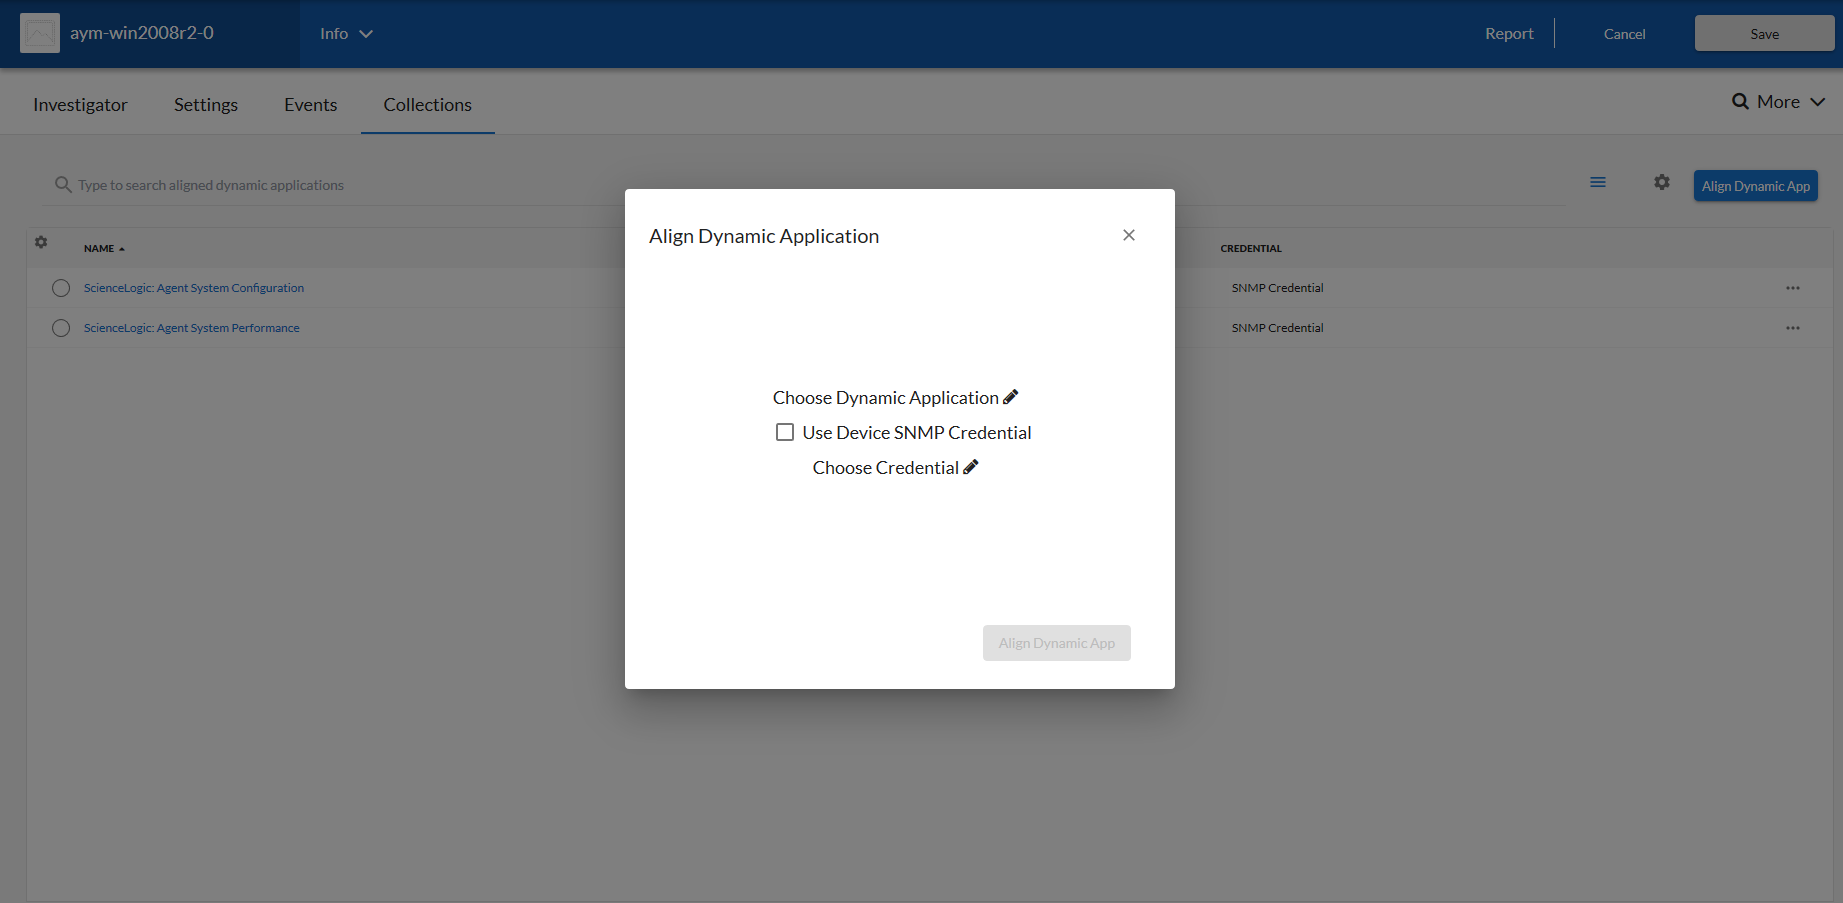Open the hamburger list view menu icon
This screenshot has height=903, width=1843.
1597,183
